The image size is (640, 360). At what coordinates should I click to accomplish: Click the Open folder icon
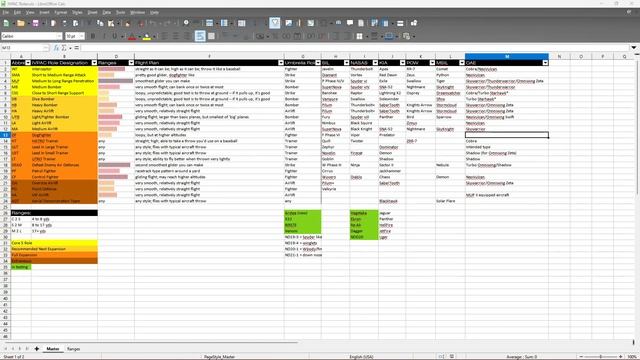[20, 23]
